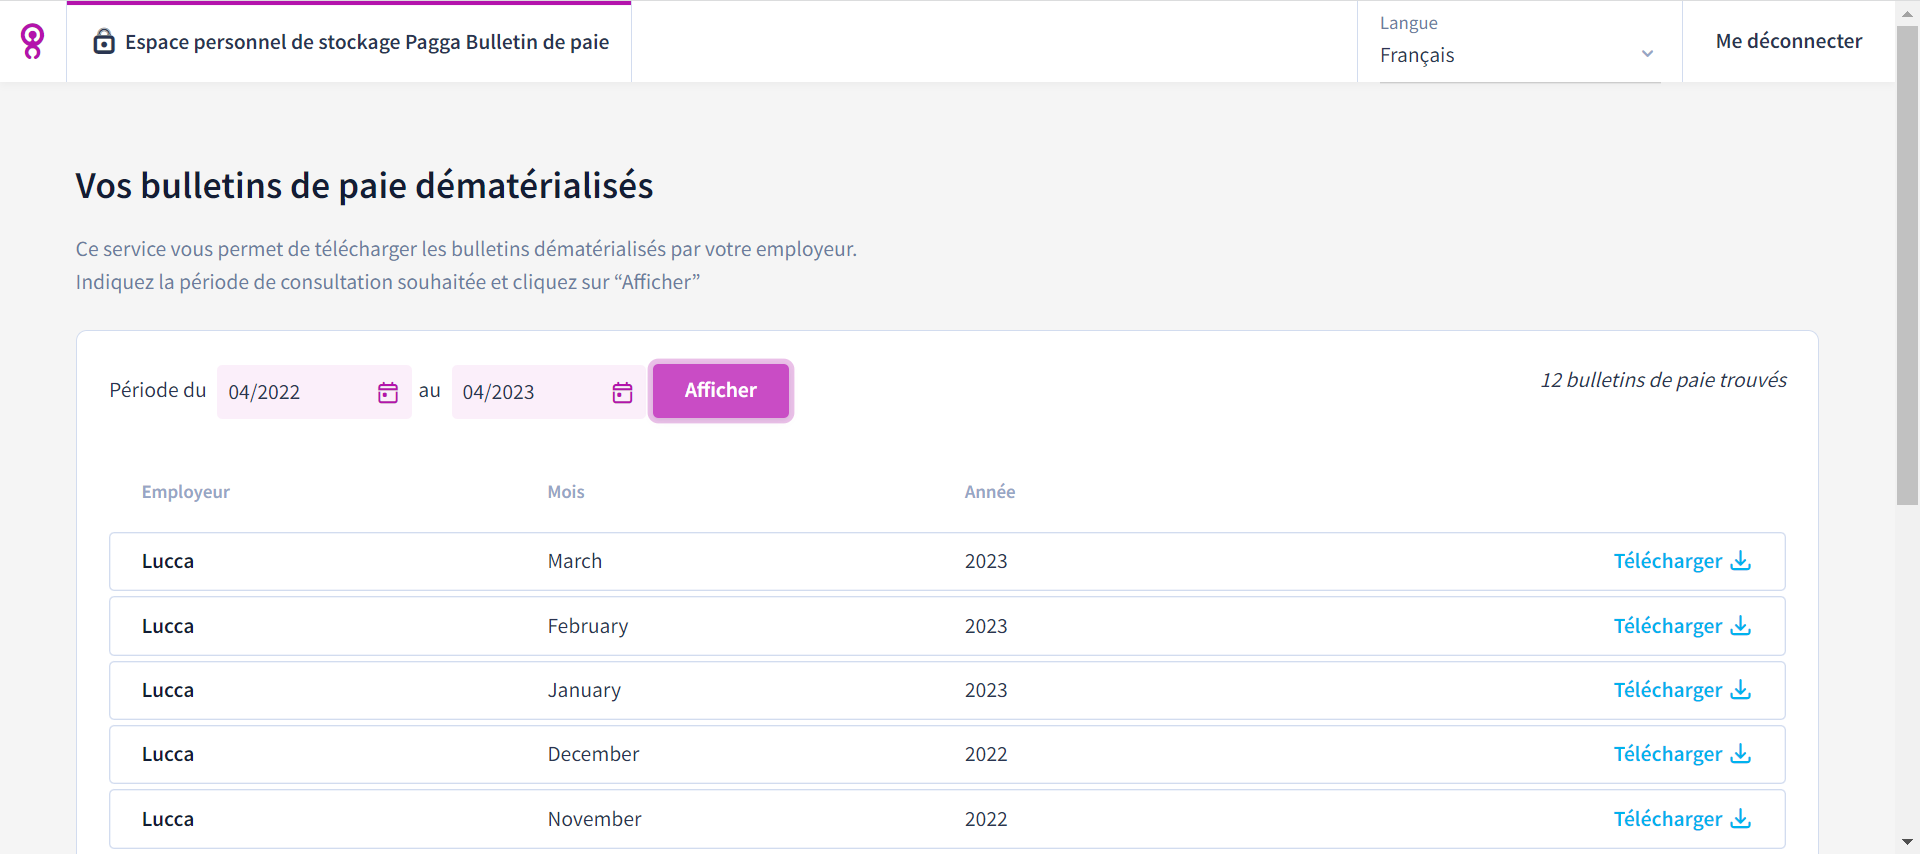Viewport: 1920px width, 854px height.
Task: Select the Lucca cell in the March row
Action: 168,561
